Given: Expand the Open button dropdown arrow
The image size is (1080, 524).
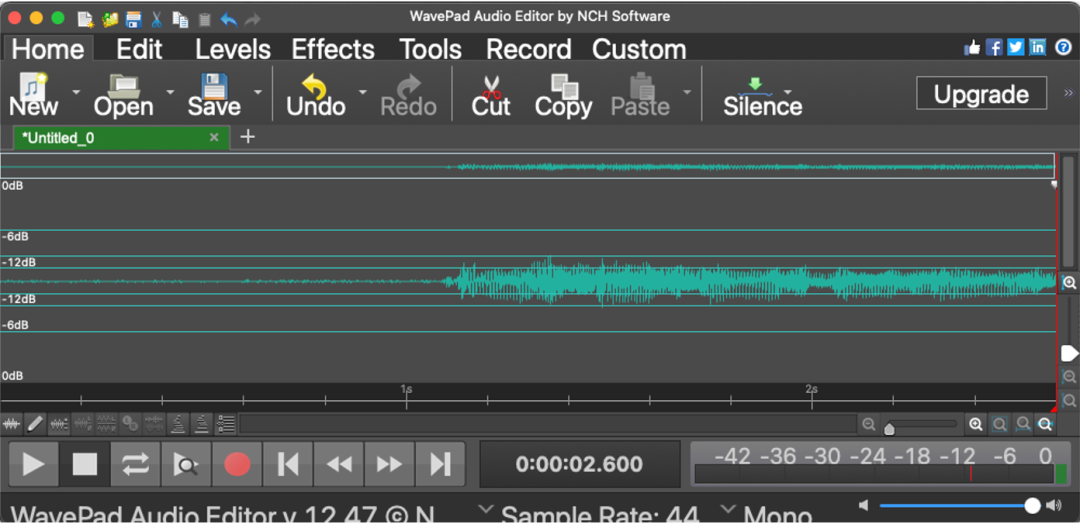Looking at the screenshot, I should (x=169, y=91).
